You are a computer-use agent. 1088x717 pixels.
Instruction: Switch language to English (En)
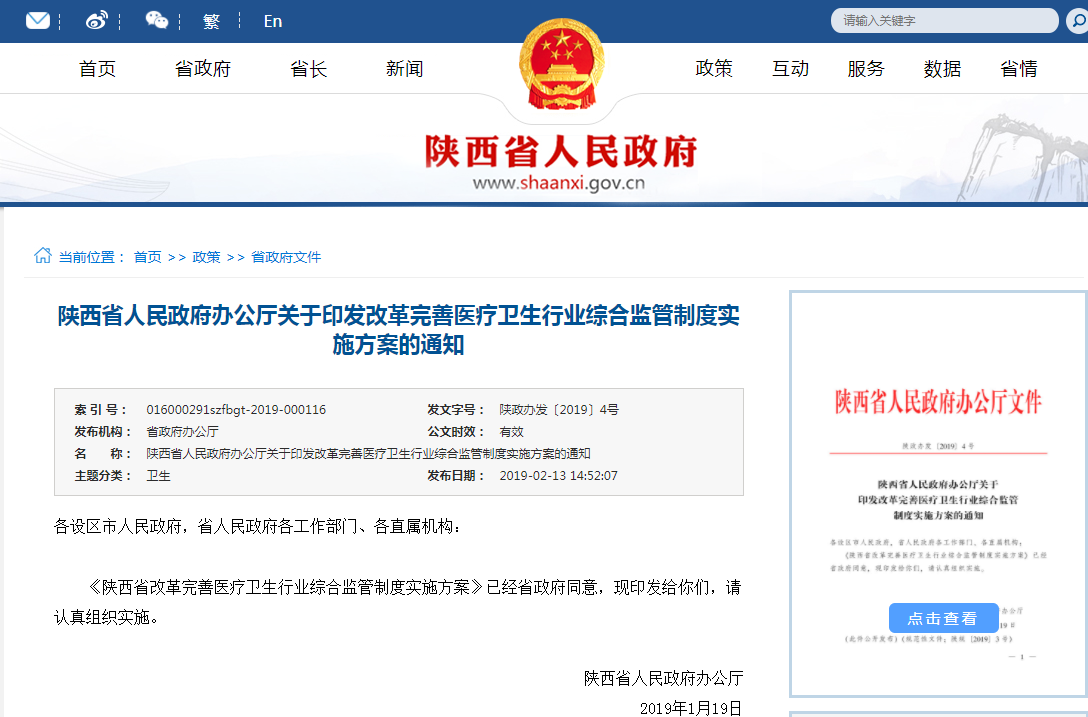tap(273, 21)
